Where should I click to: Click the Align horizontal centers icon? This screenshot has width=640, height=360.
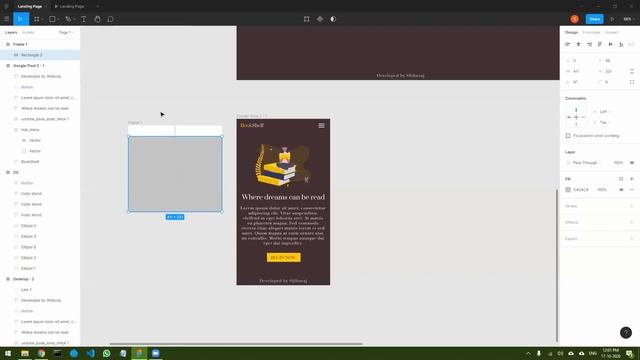[x=578, y=44]
